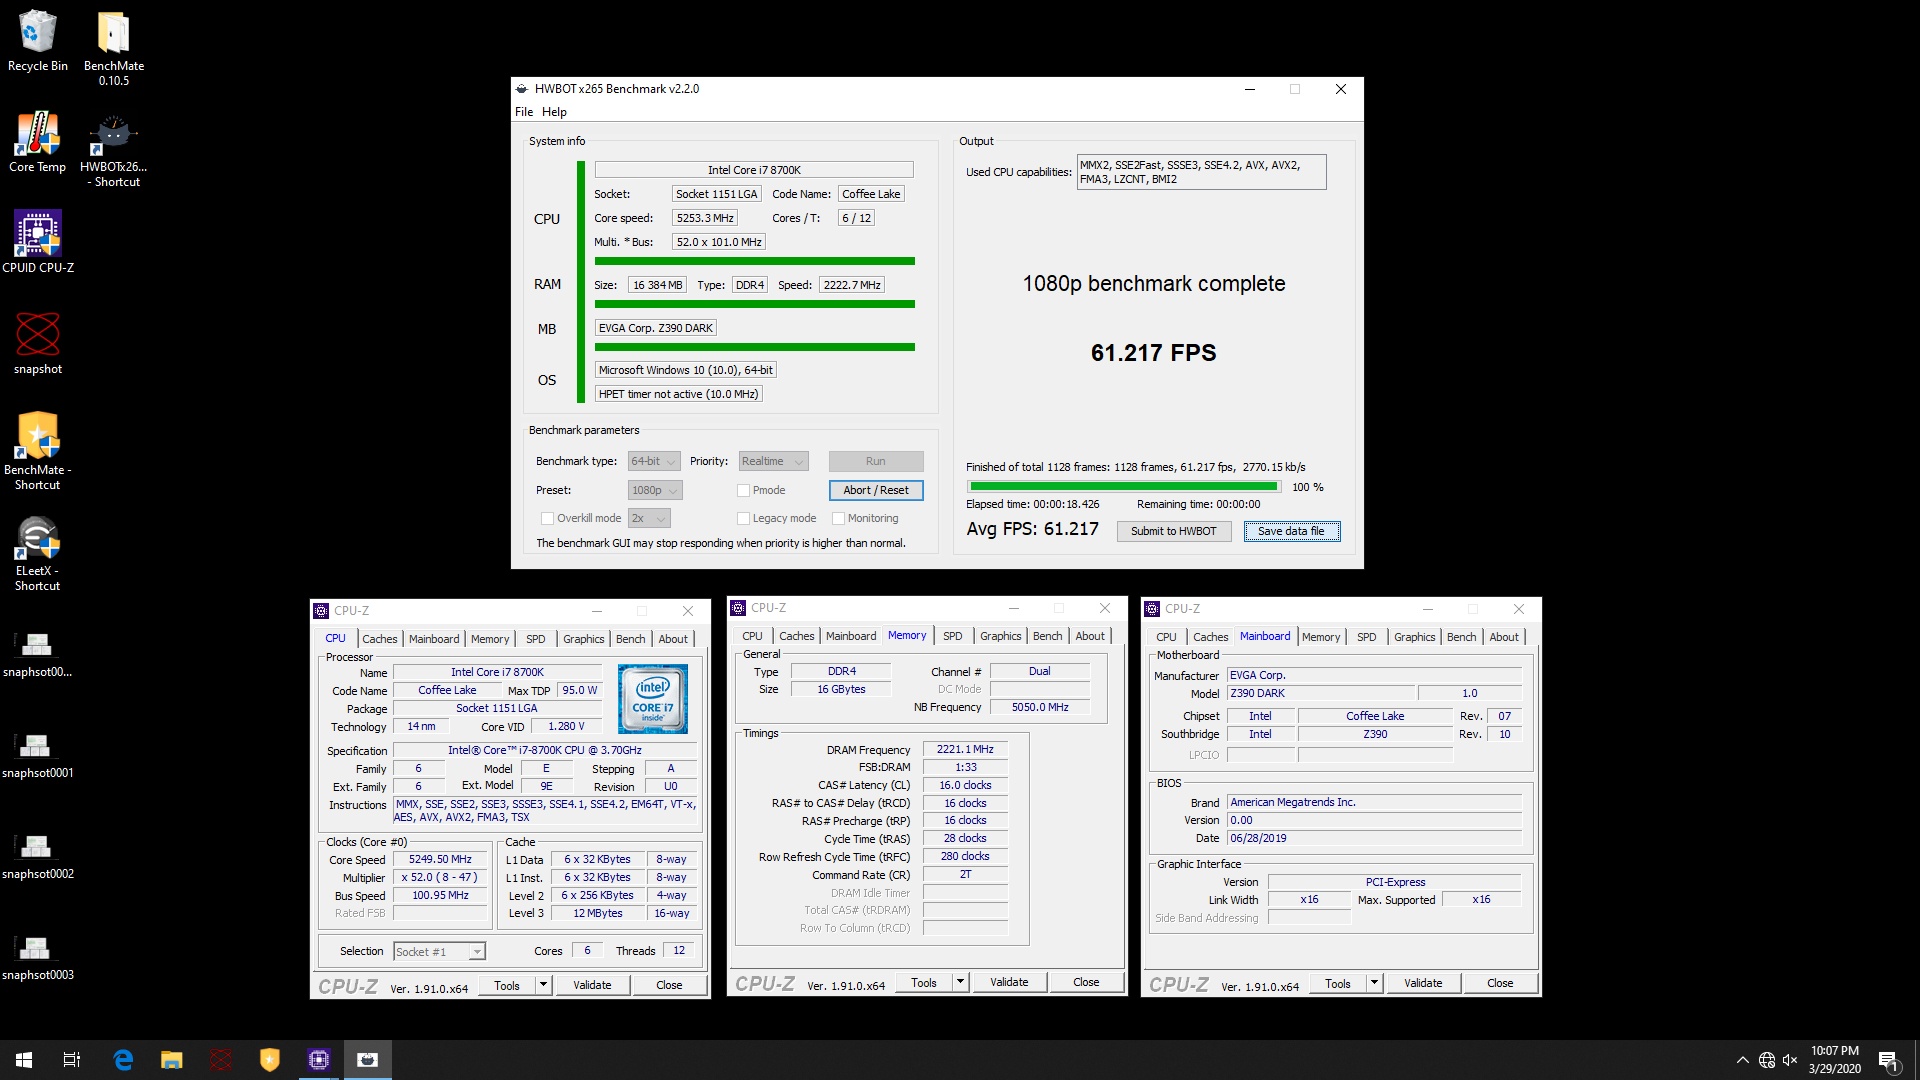The image size is (1920, 1080).
Task: Click the Windows Start button
Action: [x=24, y=1060]
